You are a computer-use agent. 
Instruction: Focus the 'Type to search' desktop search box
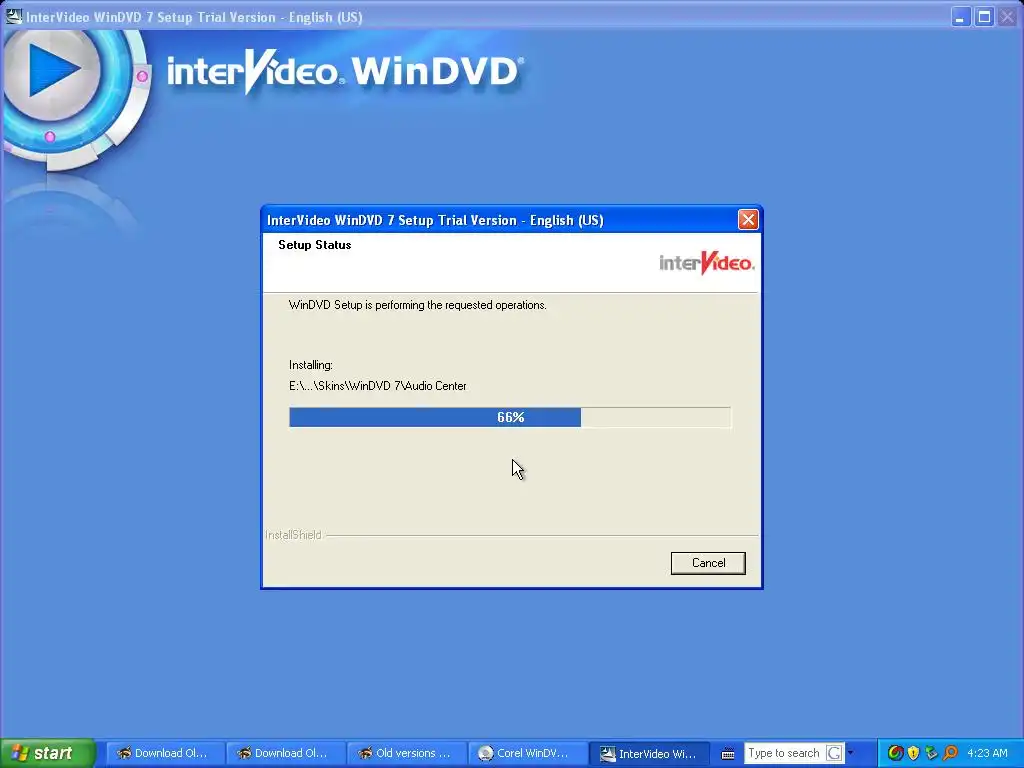point(784,753)
